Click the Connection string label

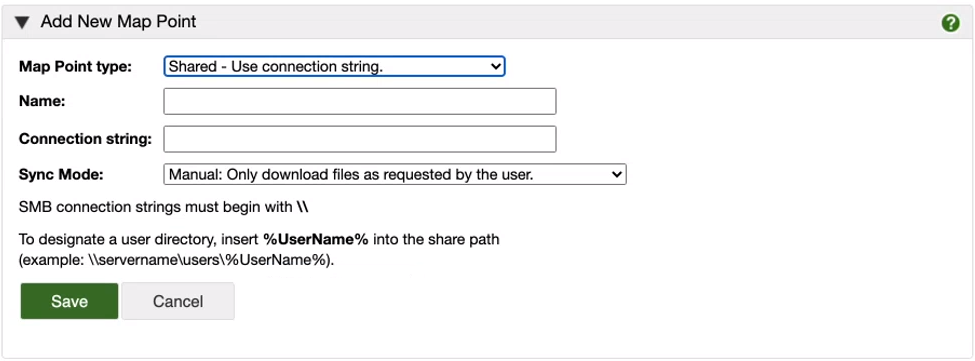(x=85, y=139)
